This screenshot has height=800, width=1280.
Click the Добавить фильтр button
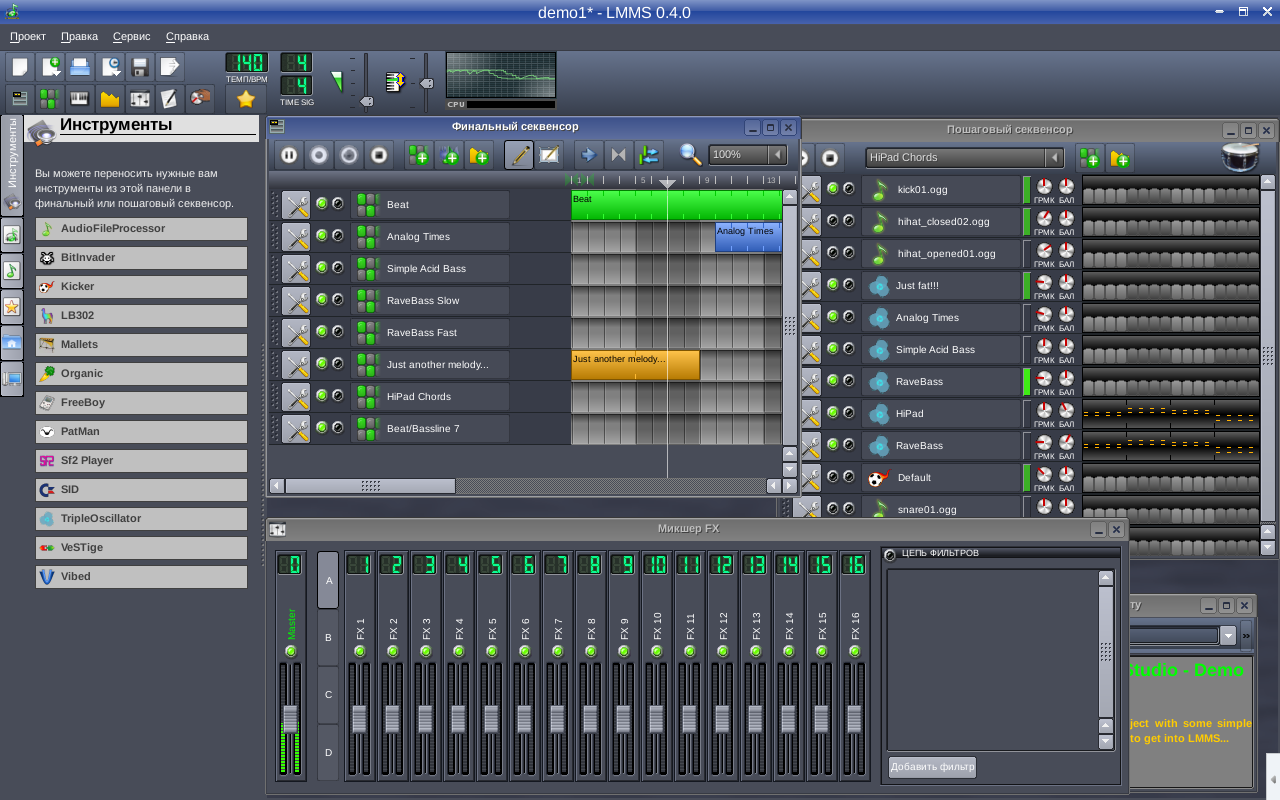[x=932, y=767]
